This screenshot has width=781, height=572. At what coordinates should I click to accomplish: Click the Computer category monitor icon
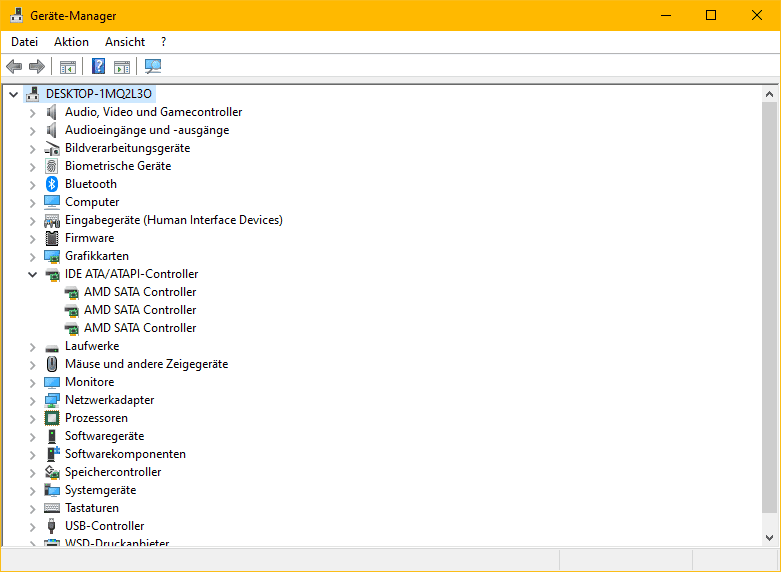coord(52,202)
